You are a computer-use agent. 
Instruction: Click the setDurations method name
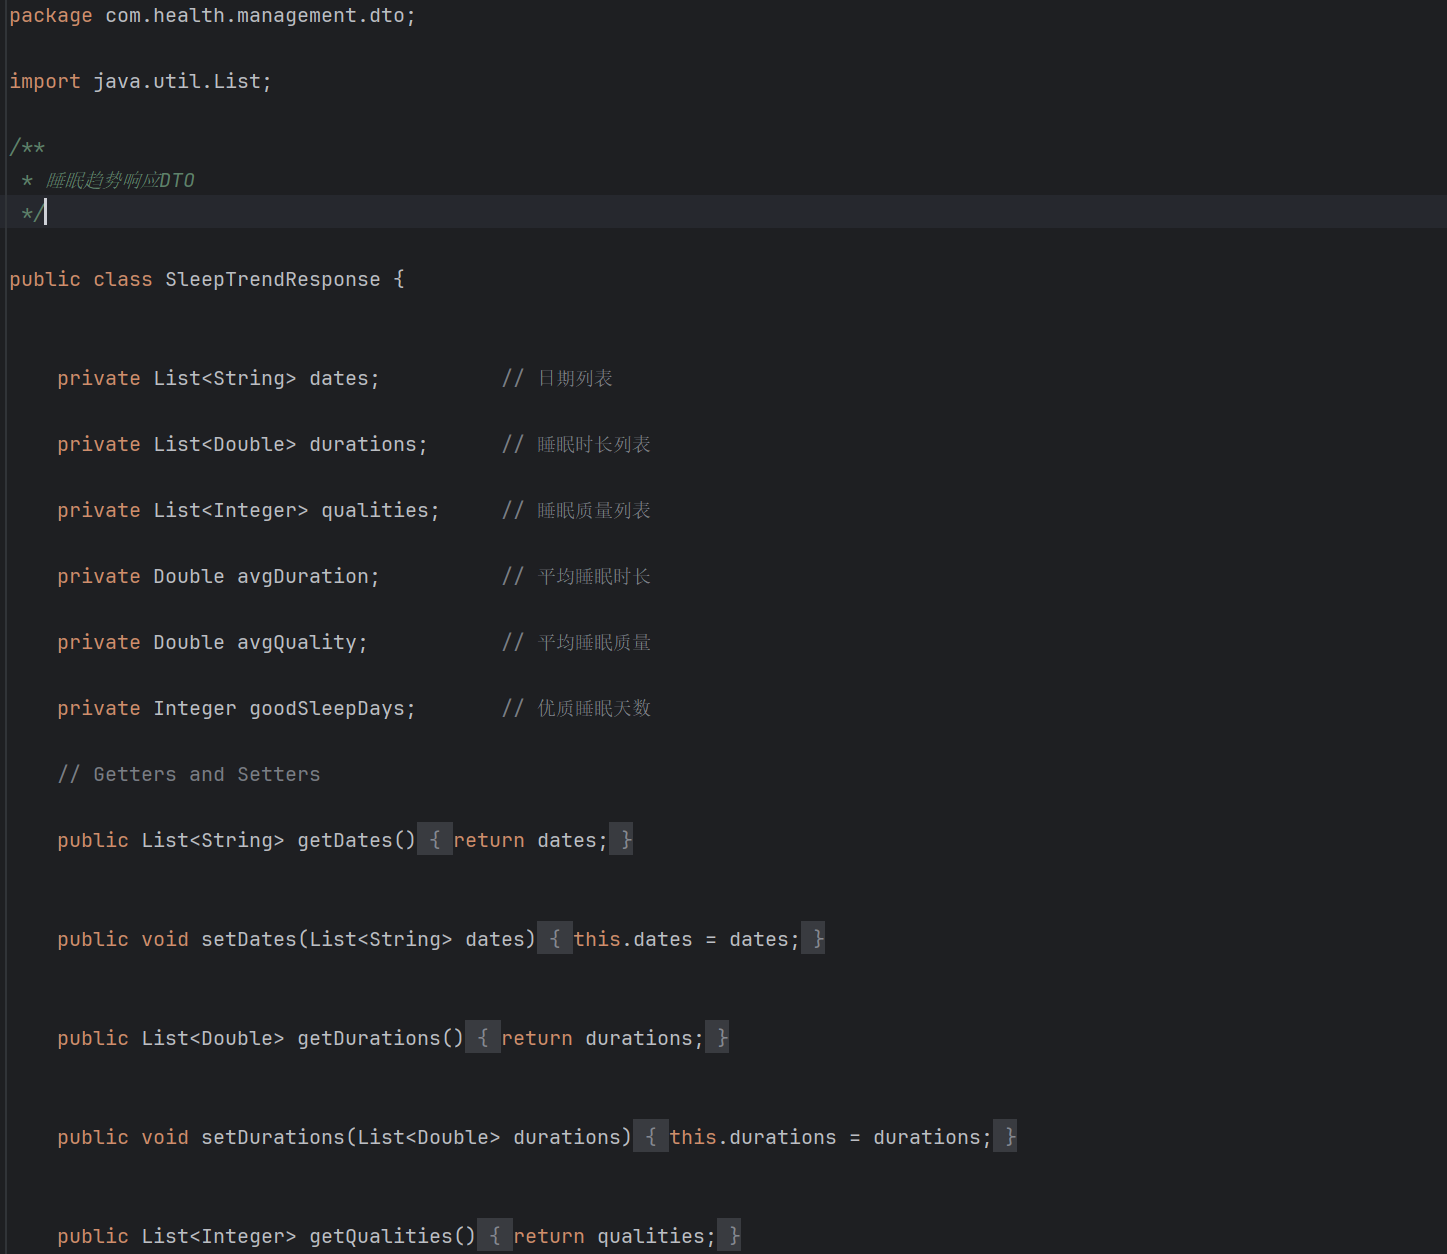[273, 1138]
